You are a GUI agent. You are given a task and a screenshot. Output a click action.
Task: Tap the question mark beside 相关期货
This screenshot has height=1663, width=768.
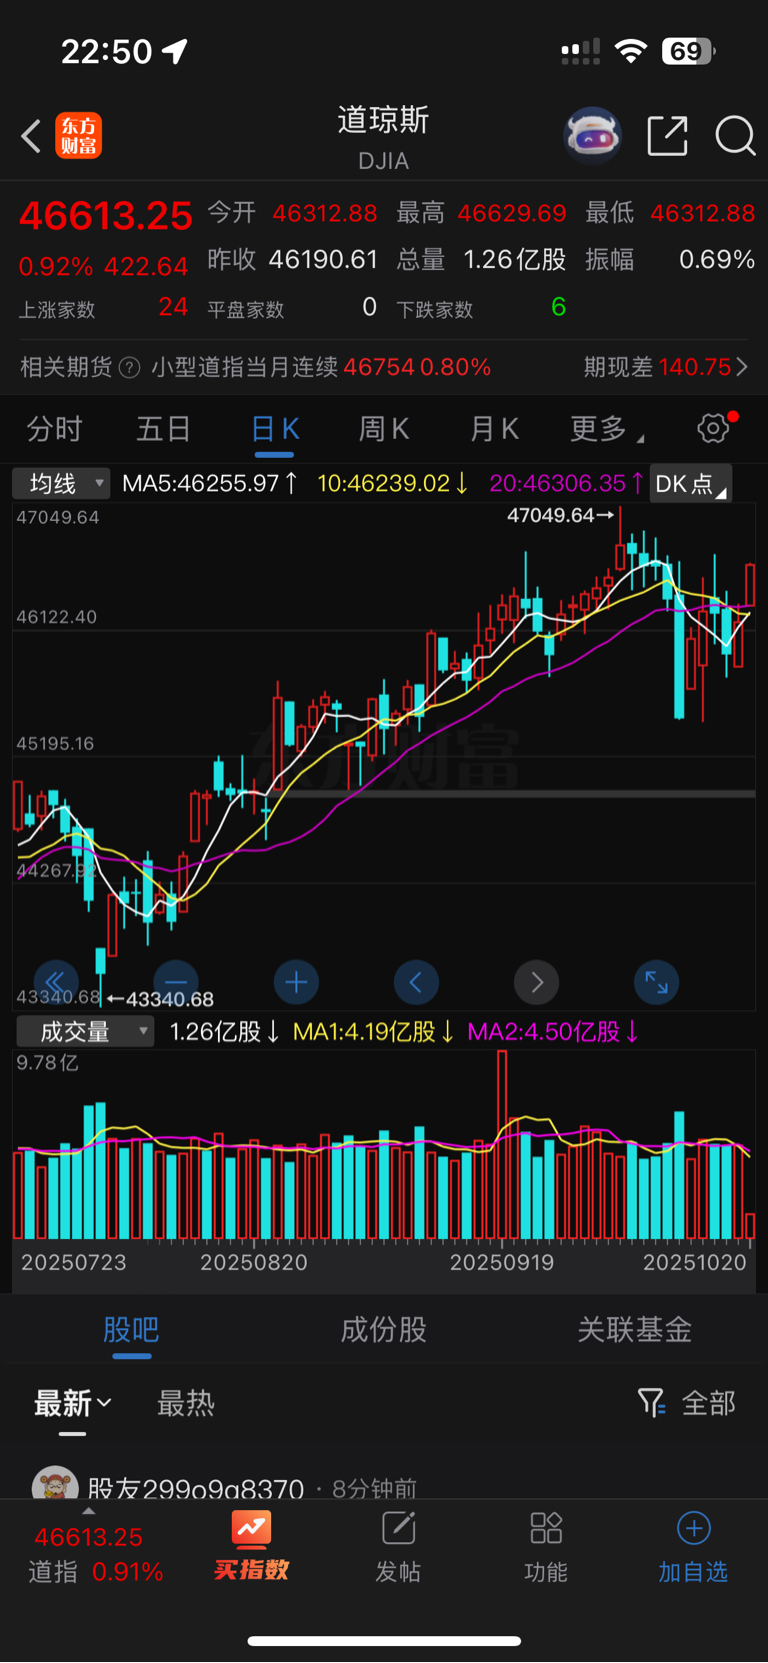pyautogui.click(x=130, y=368)
